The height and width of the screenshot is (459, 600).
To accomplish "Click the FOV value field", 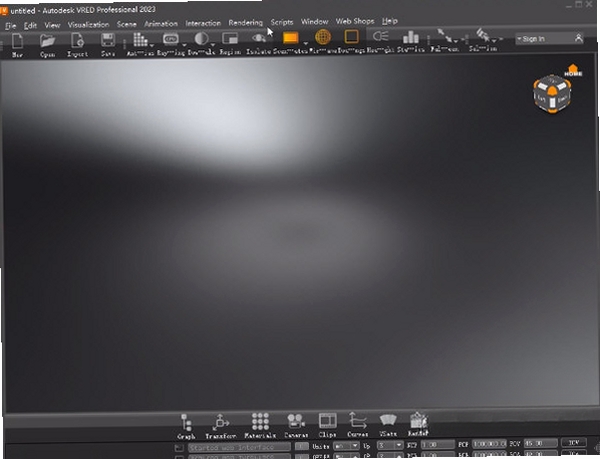I will (540, 443).
